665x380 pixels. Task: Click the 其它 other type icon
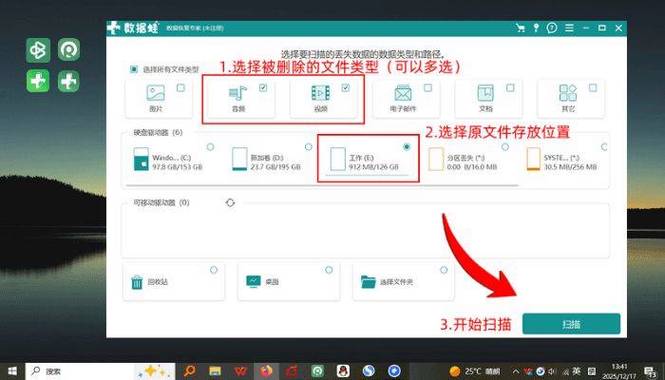568,93
